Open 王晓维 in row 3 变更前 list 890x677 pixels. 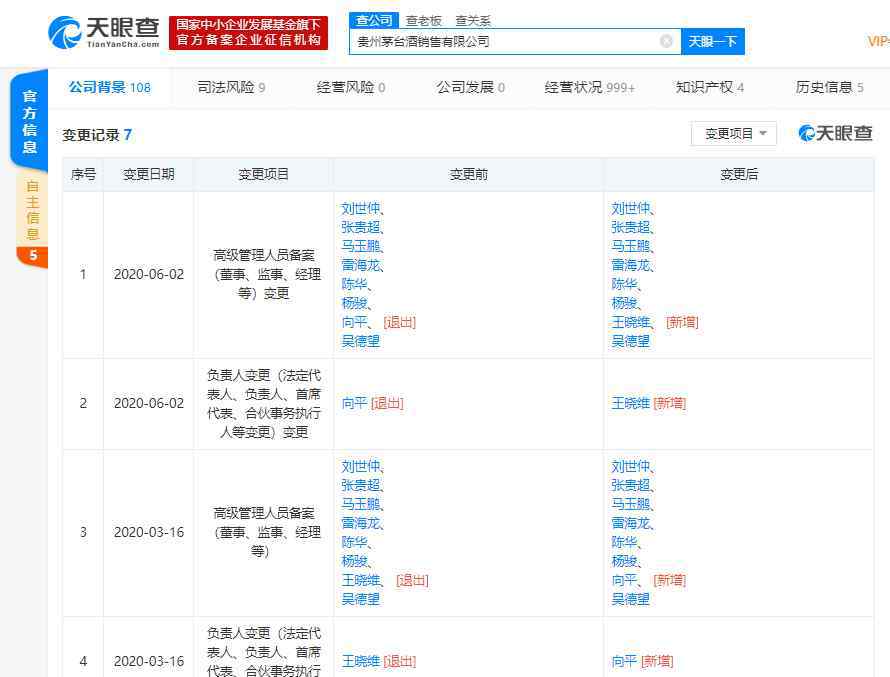360,580
